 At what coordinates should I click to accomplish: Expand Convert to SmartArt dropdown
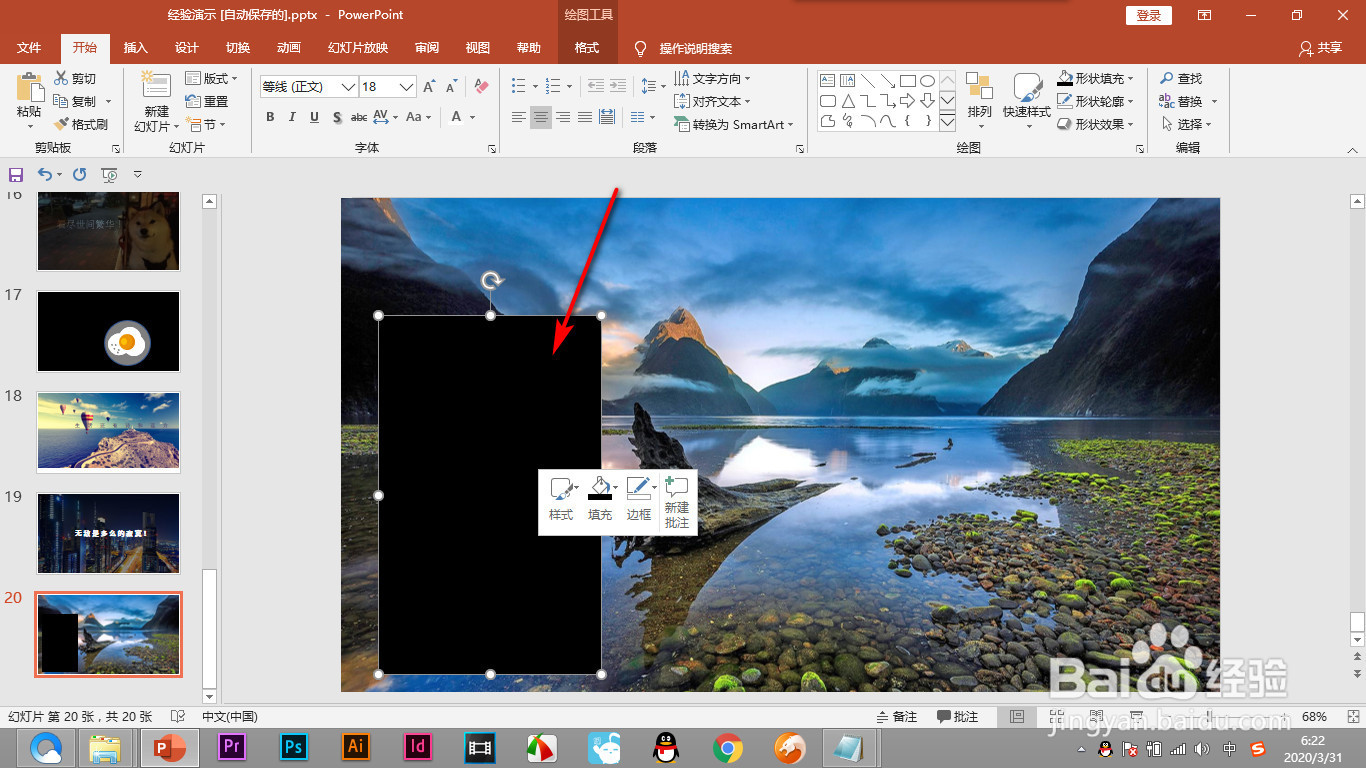(734, 124)
